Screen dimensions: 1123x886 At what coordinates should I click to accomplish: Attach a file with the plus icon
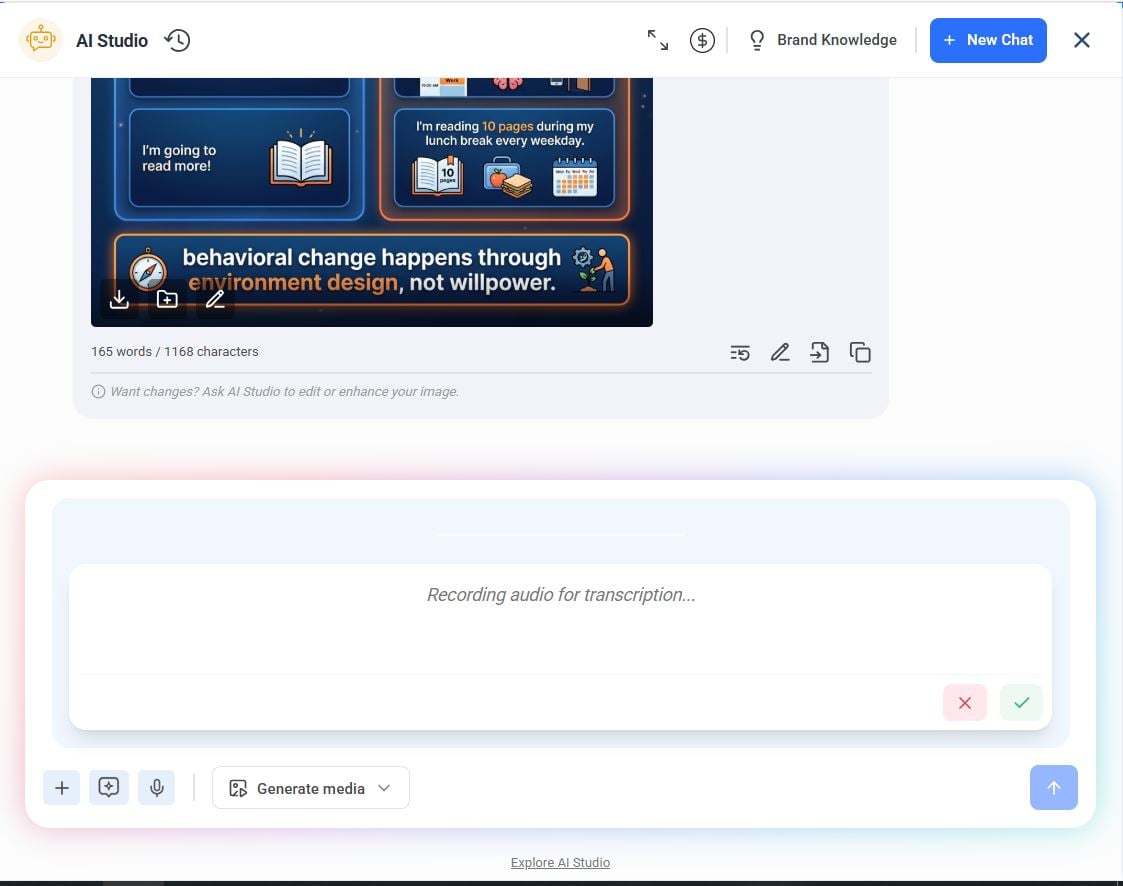61,787
